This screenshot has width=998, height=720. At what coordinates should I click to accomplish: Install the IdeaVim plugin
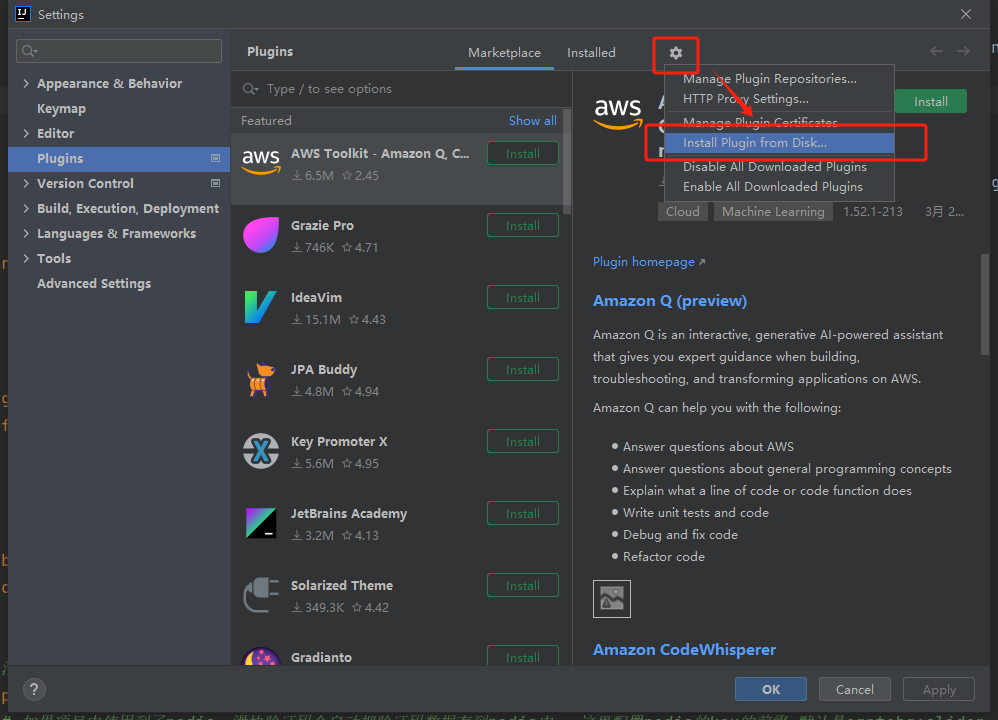523,297
